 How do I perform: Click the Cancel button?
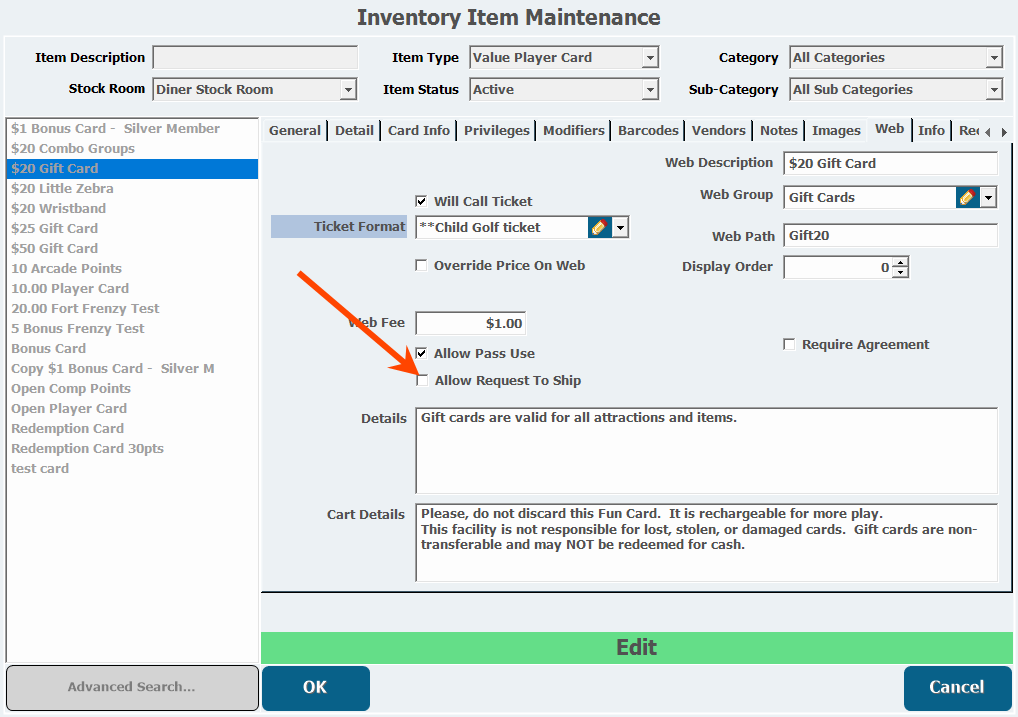coord(957,687)
